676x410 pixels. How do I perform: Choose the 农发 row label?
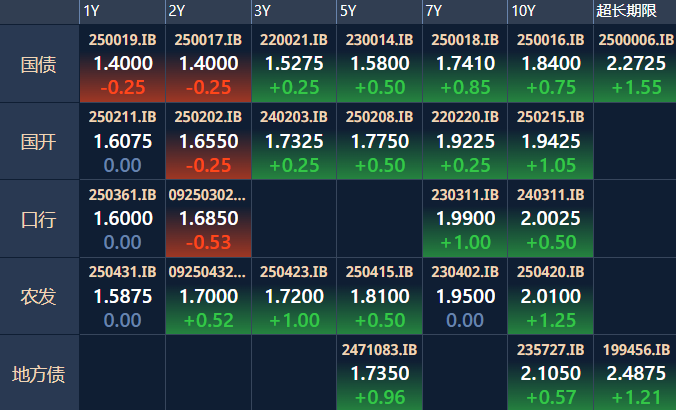tap(39, 297)
